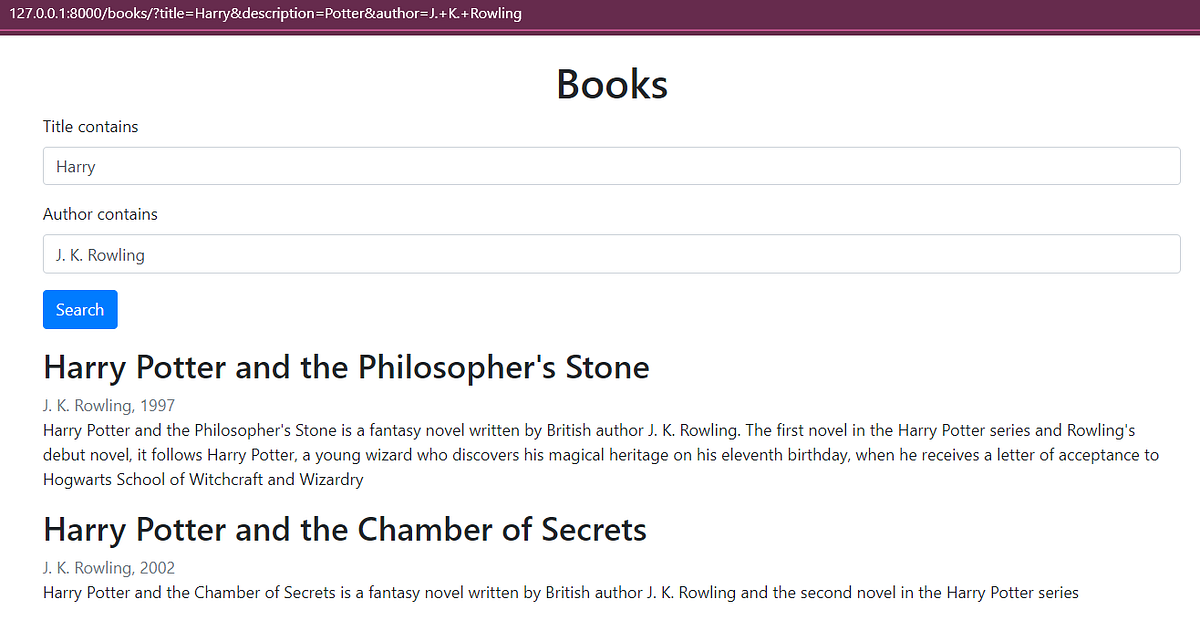Click the Search button
The image size is (1200, 630).
[x=80, y=309]
